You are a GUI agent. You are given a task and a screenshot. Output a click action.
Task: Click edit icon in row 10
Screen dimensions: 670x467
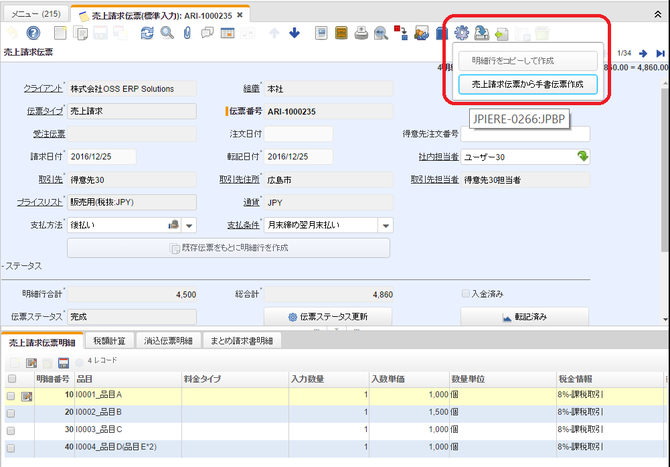point(26,397)
